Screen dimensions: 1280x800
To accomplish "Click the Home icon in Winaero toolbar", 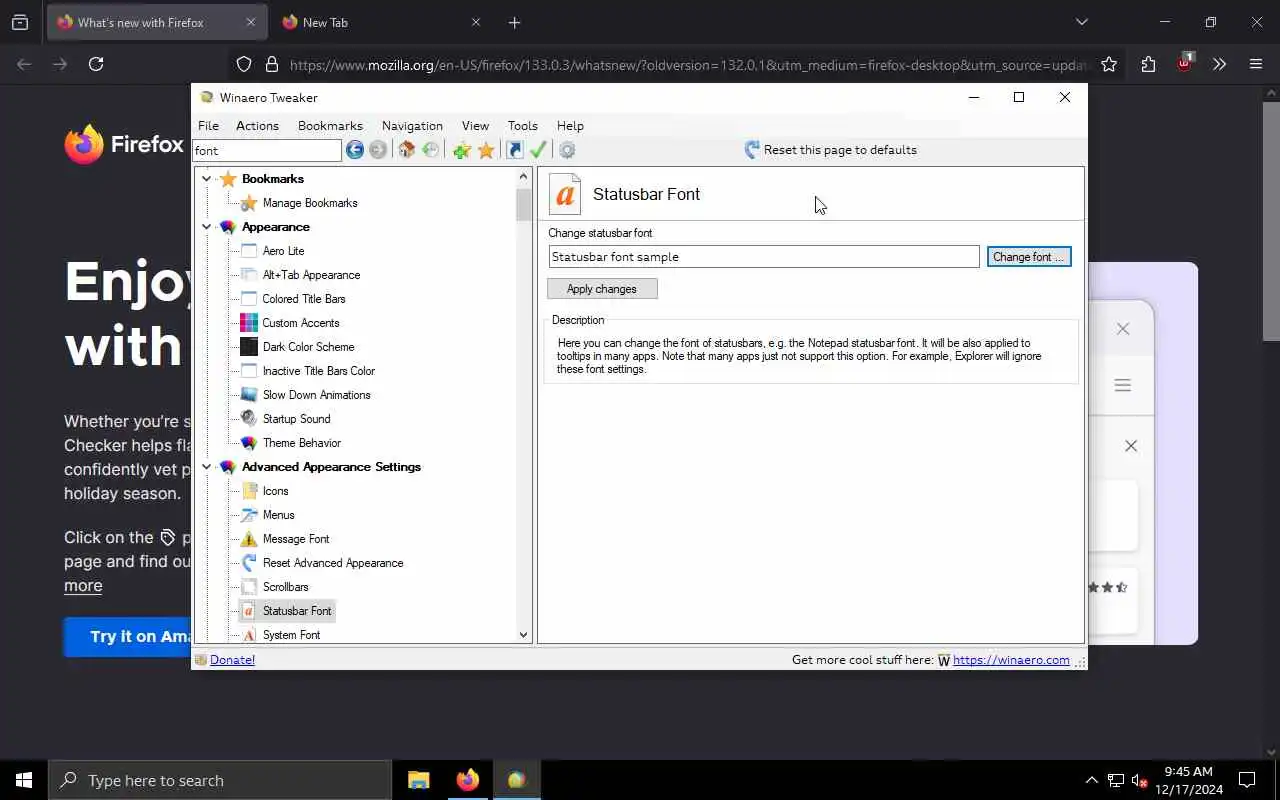I will (407, 150).
